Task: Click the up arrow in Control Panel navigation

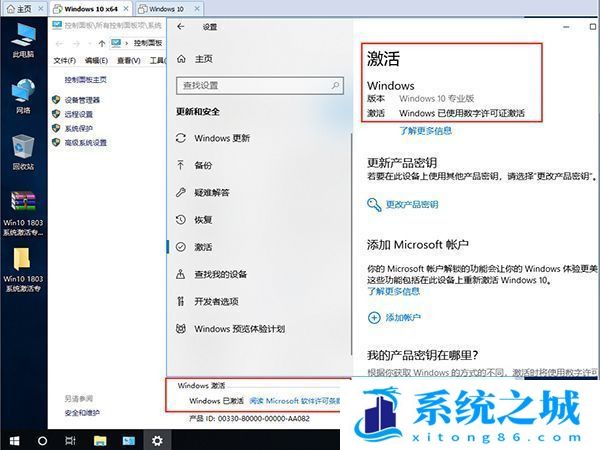Action: [101, 43]
